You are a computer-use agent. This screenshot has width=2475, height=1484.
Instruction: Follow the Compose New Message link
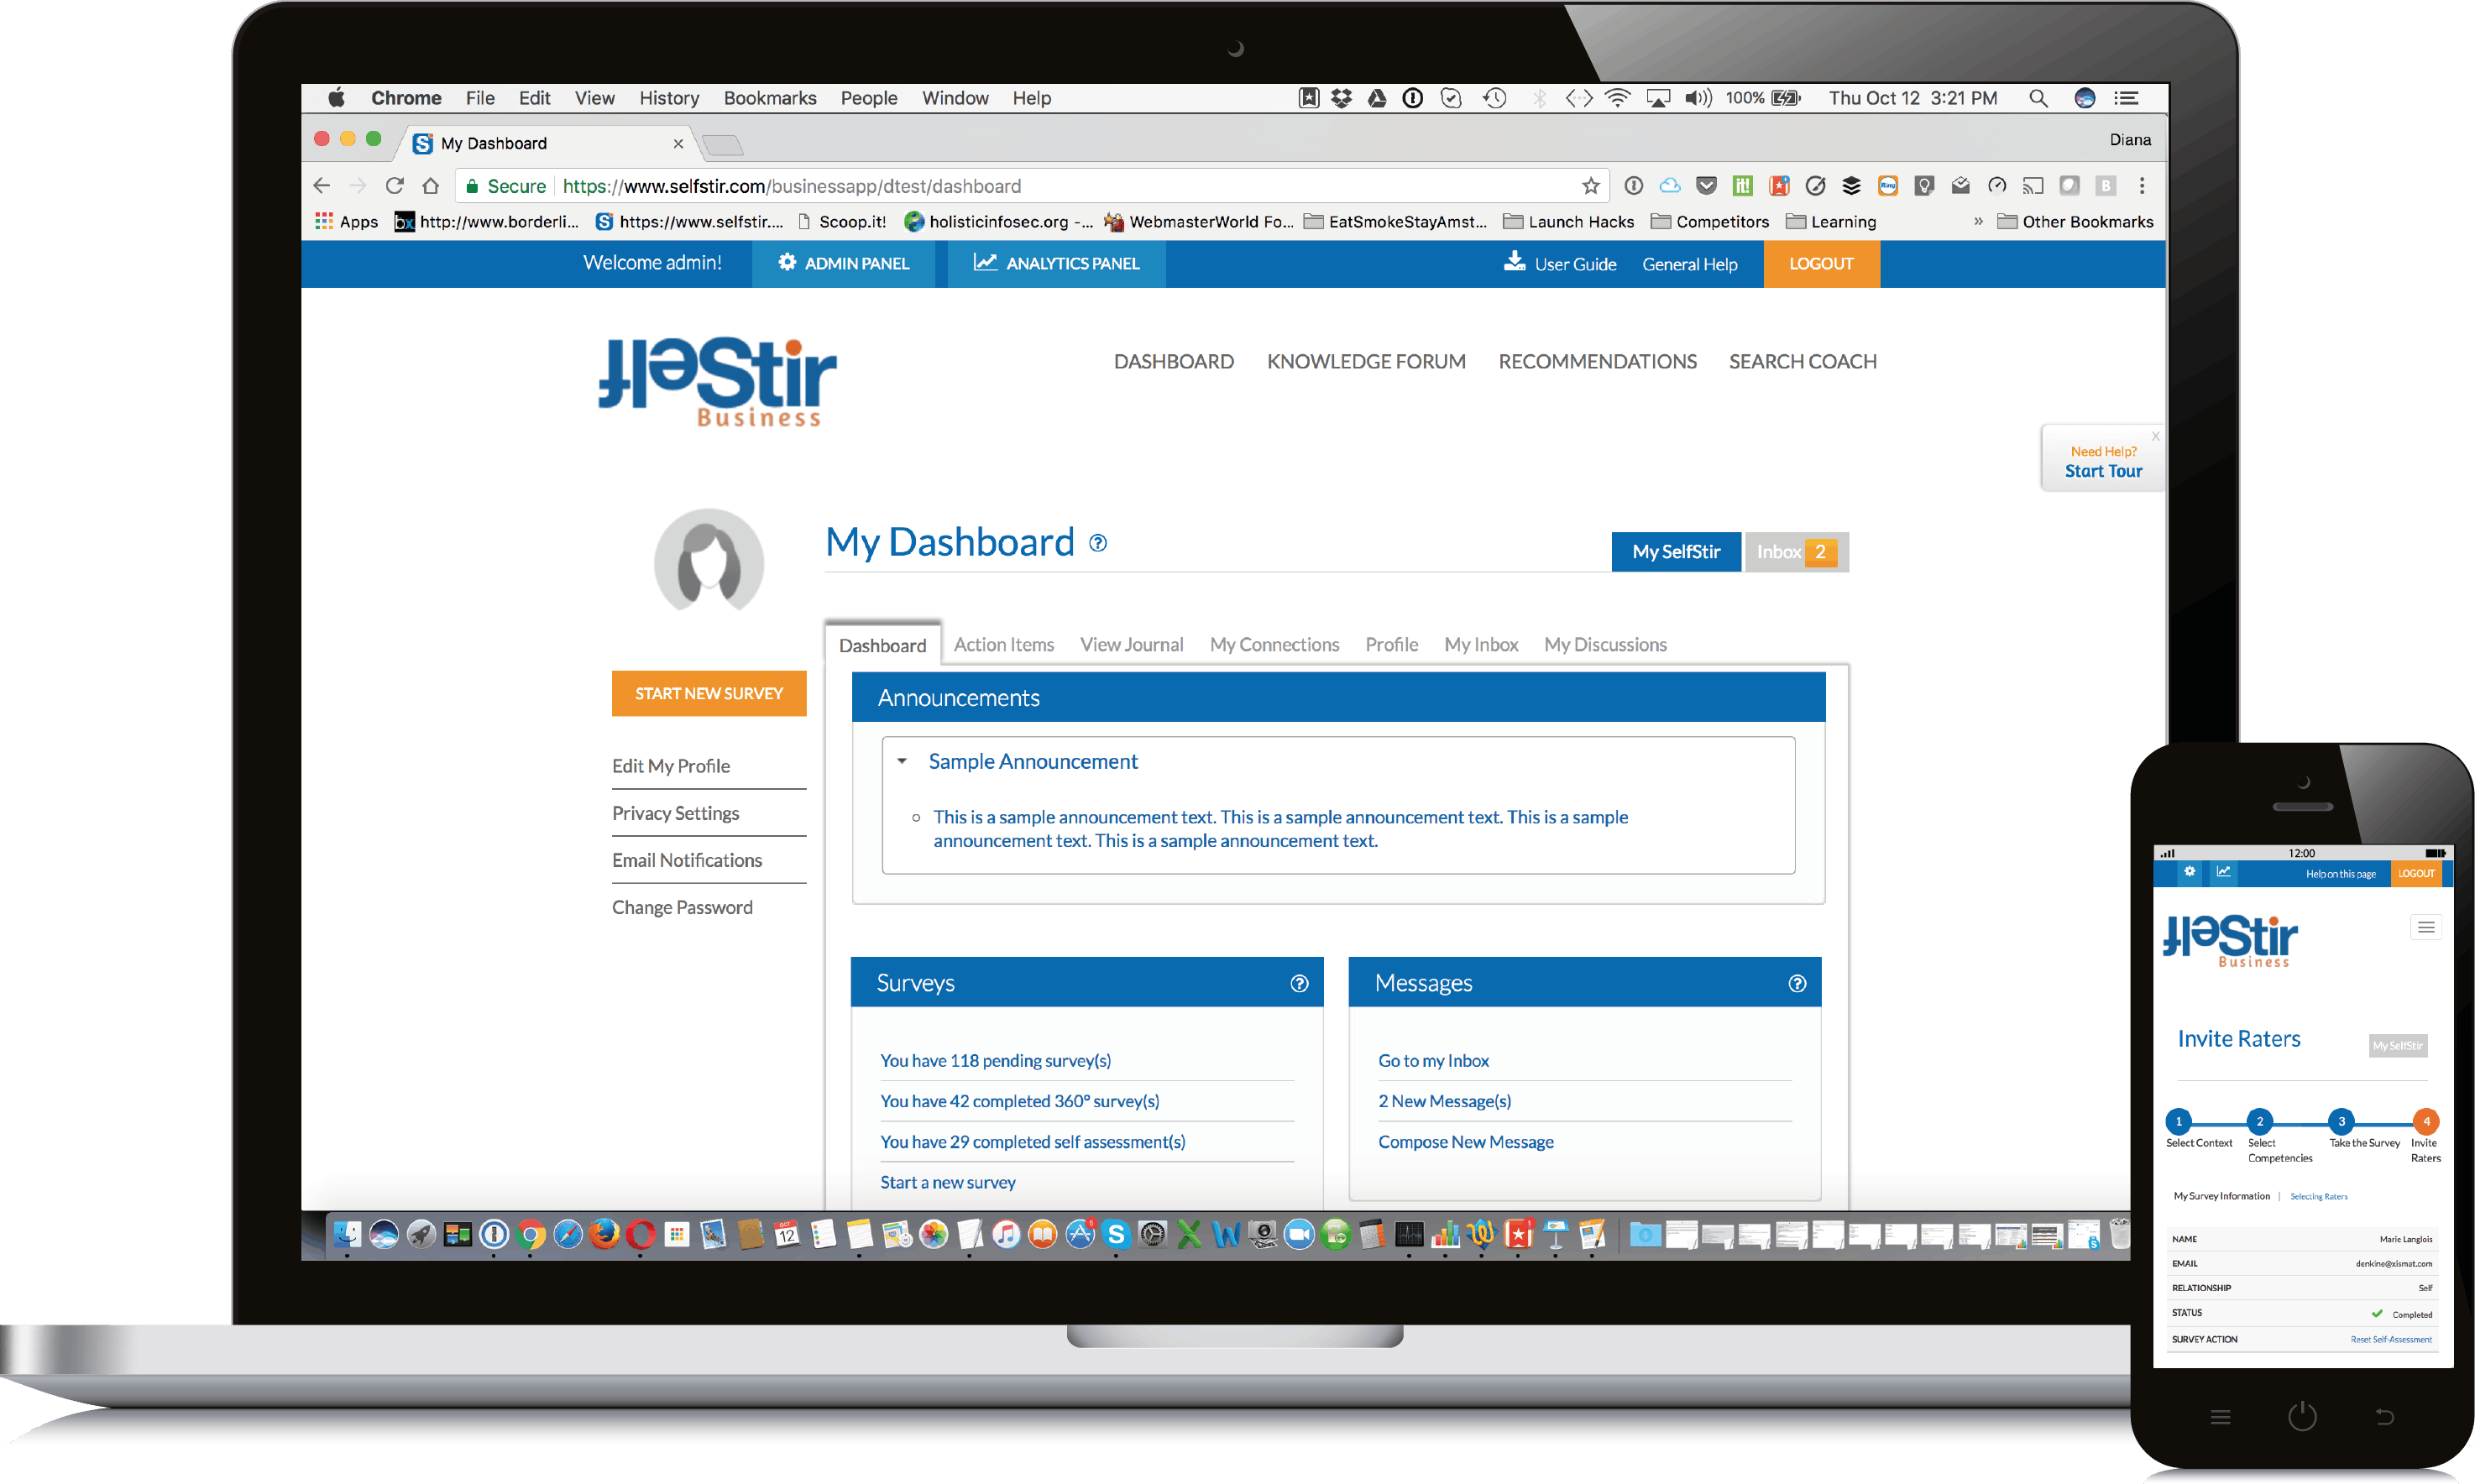(x=1465, y=1142)
